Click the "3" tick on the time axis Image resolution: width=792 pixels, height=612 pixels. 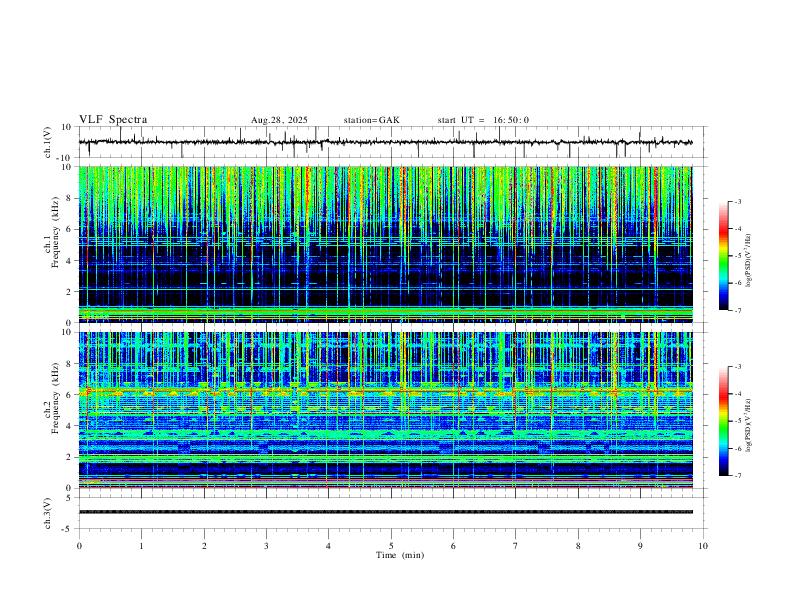266,546
